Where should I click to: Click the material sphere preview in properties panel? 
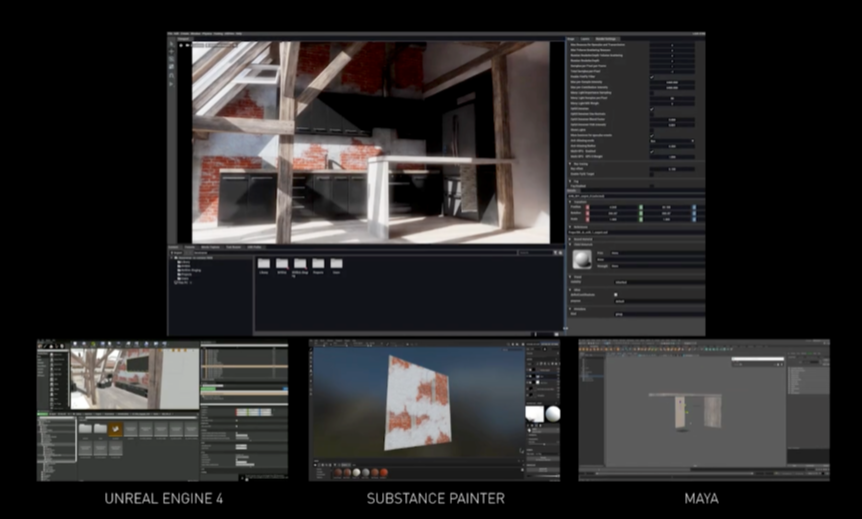[582, 260]
